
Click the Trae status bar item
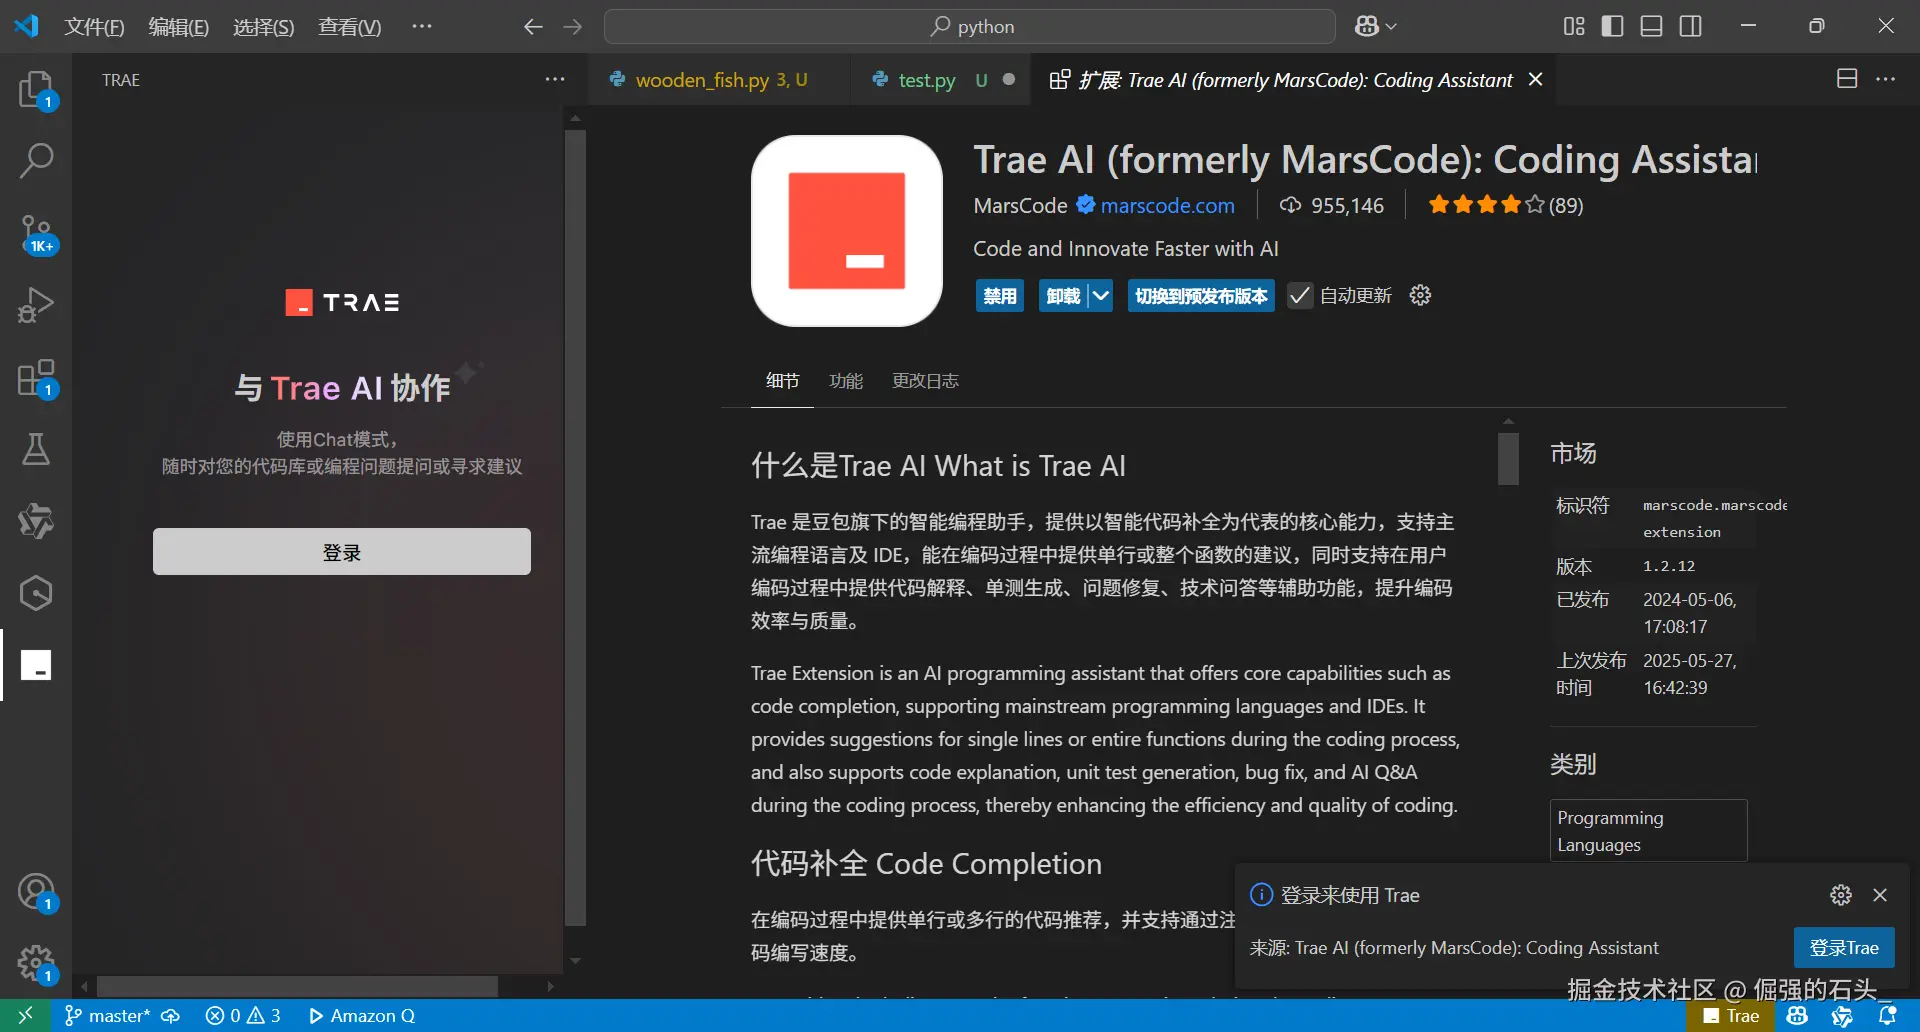pos(1731,1016)
